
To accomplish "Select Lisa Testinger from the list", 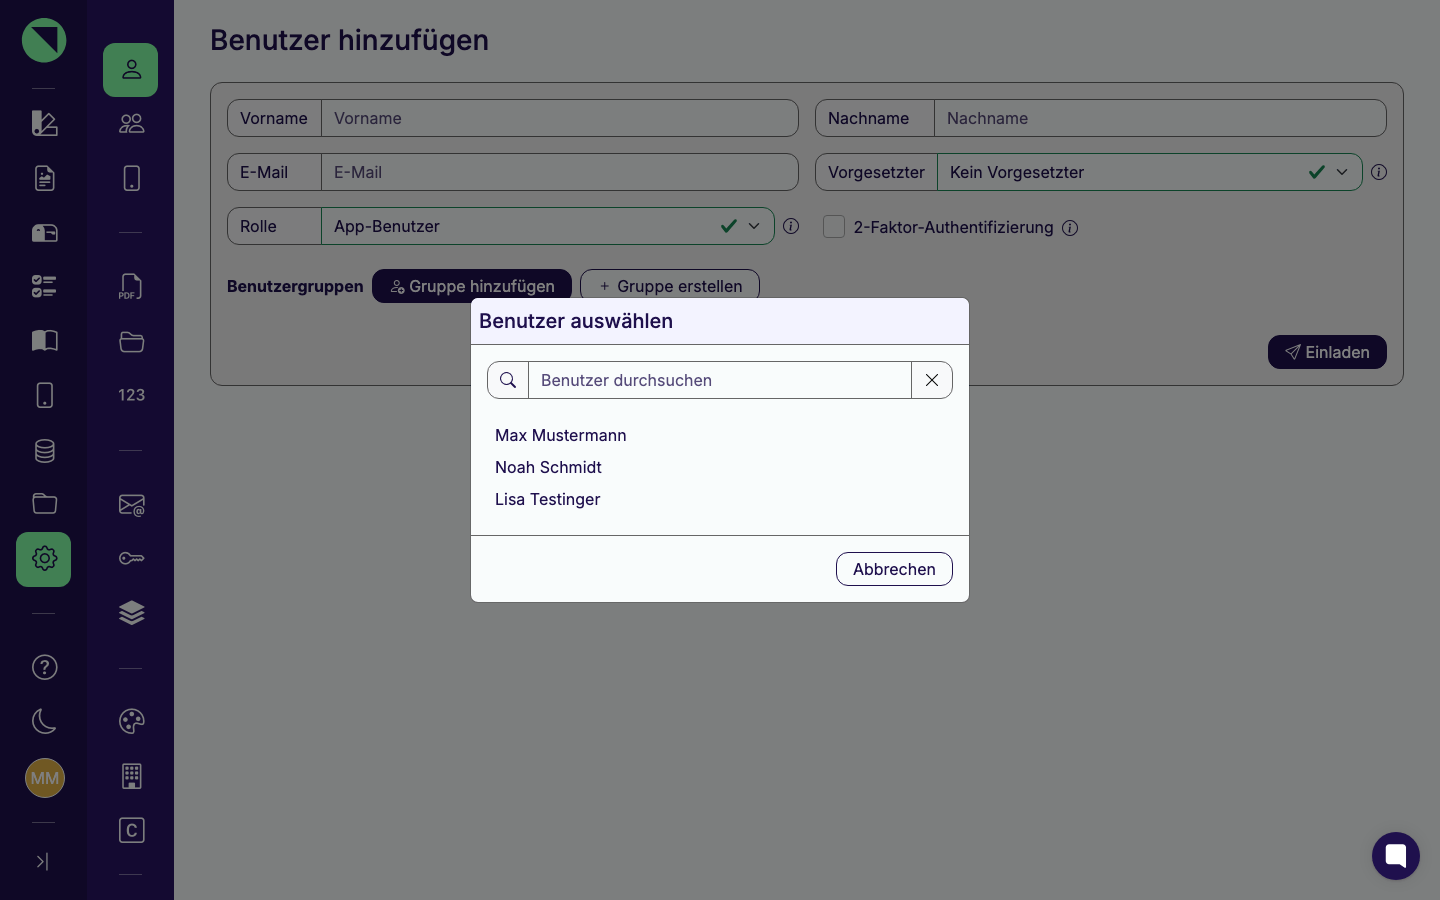I will (x=547, y=499).
